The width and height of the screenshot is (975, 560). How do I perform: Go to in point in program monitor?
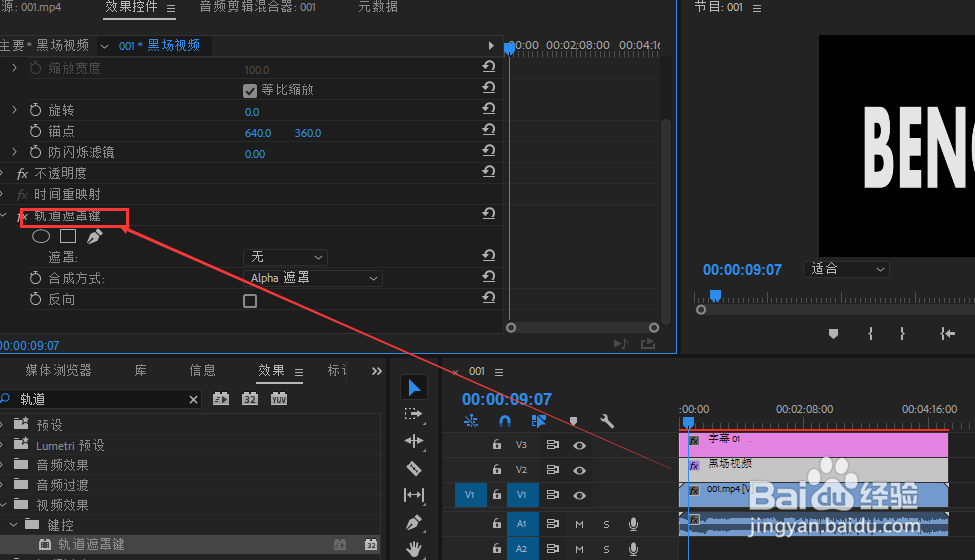click(x=947, y=334)
